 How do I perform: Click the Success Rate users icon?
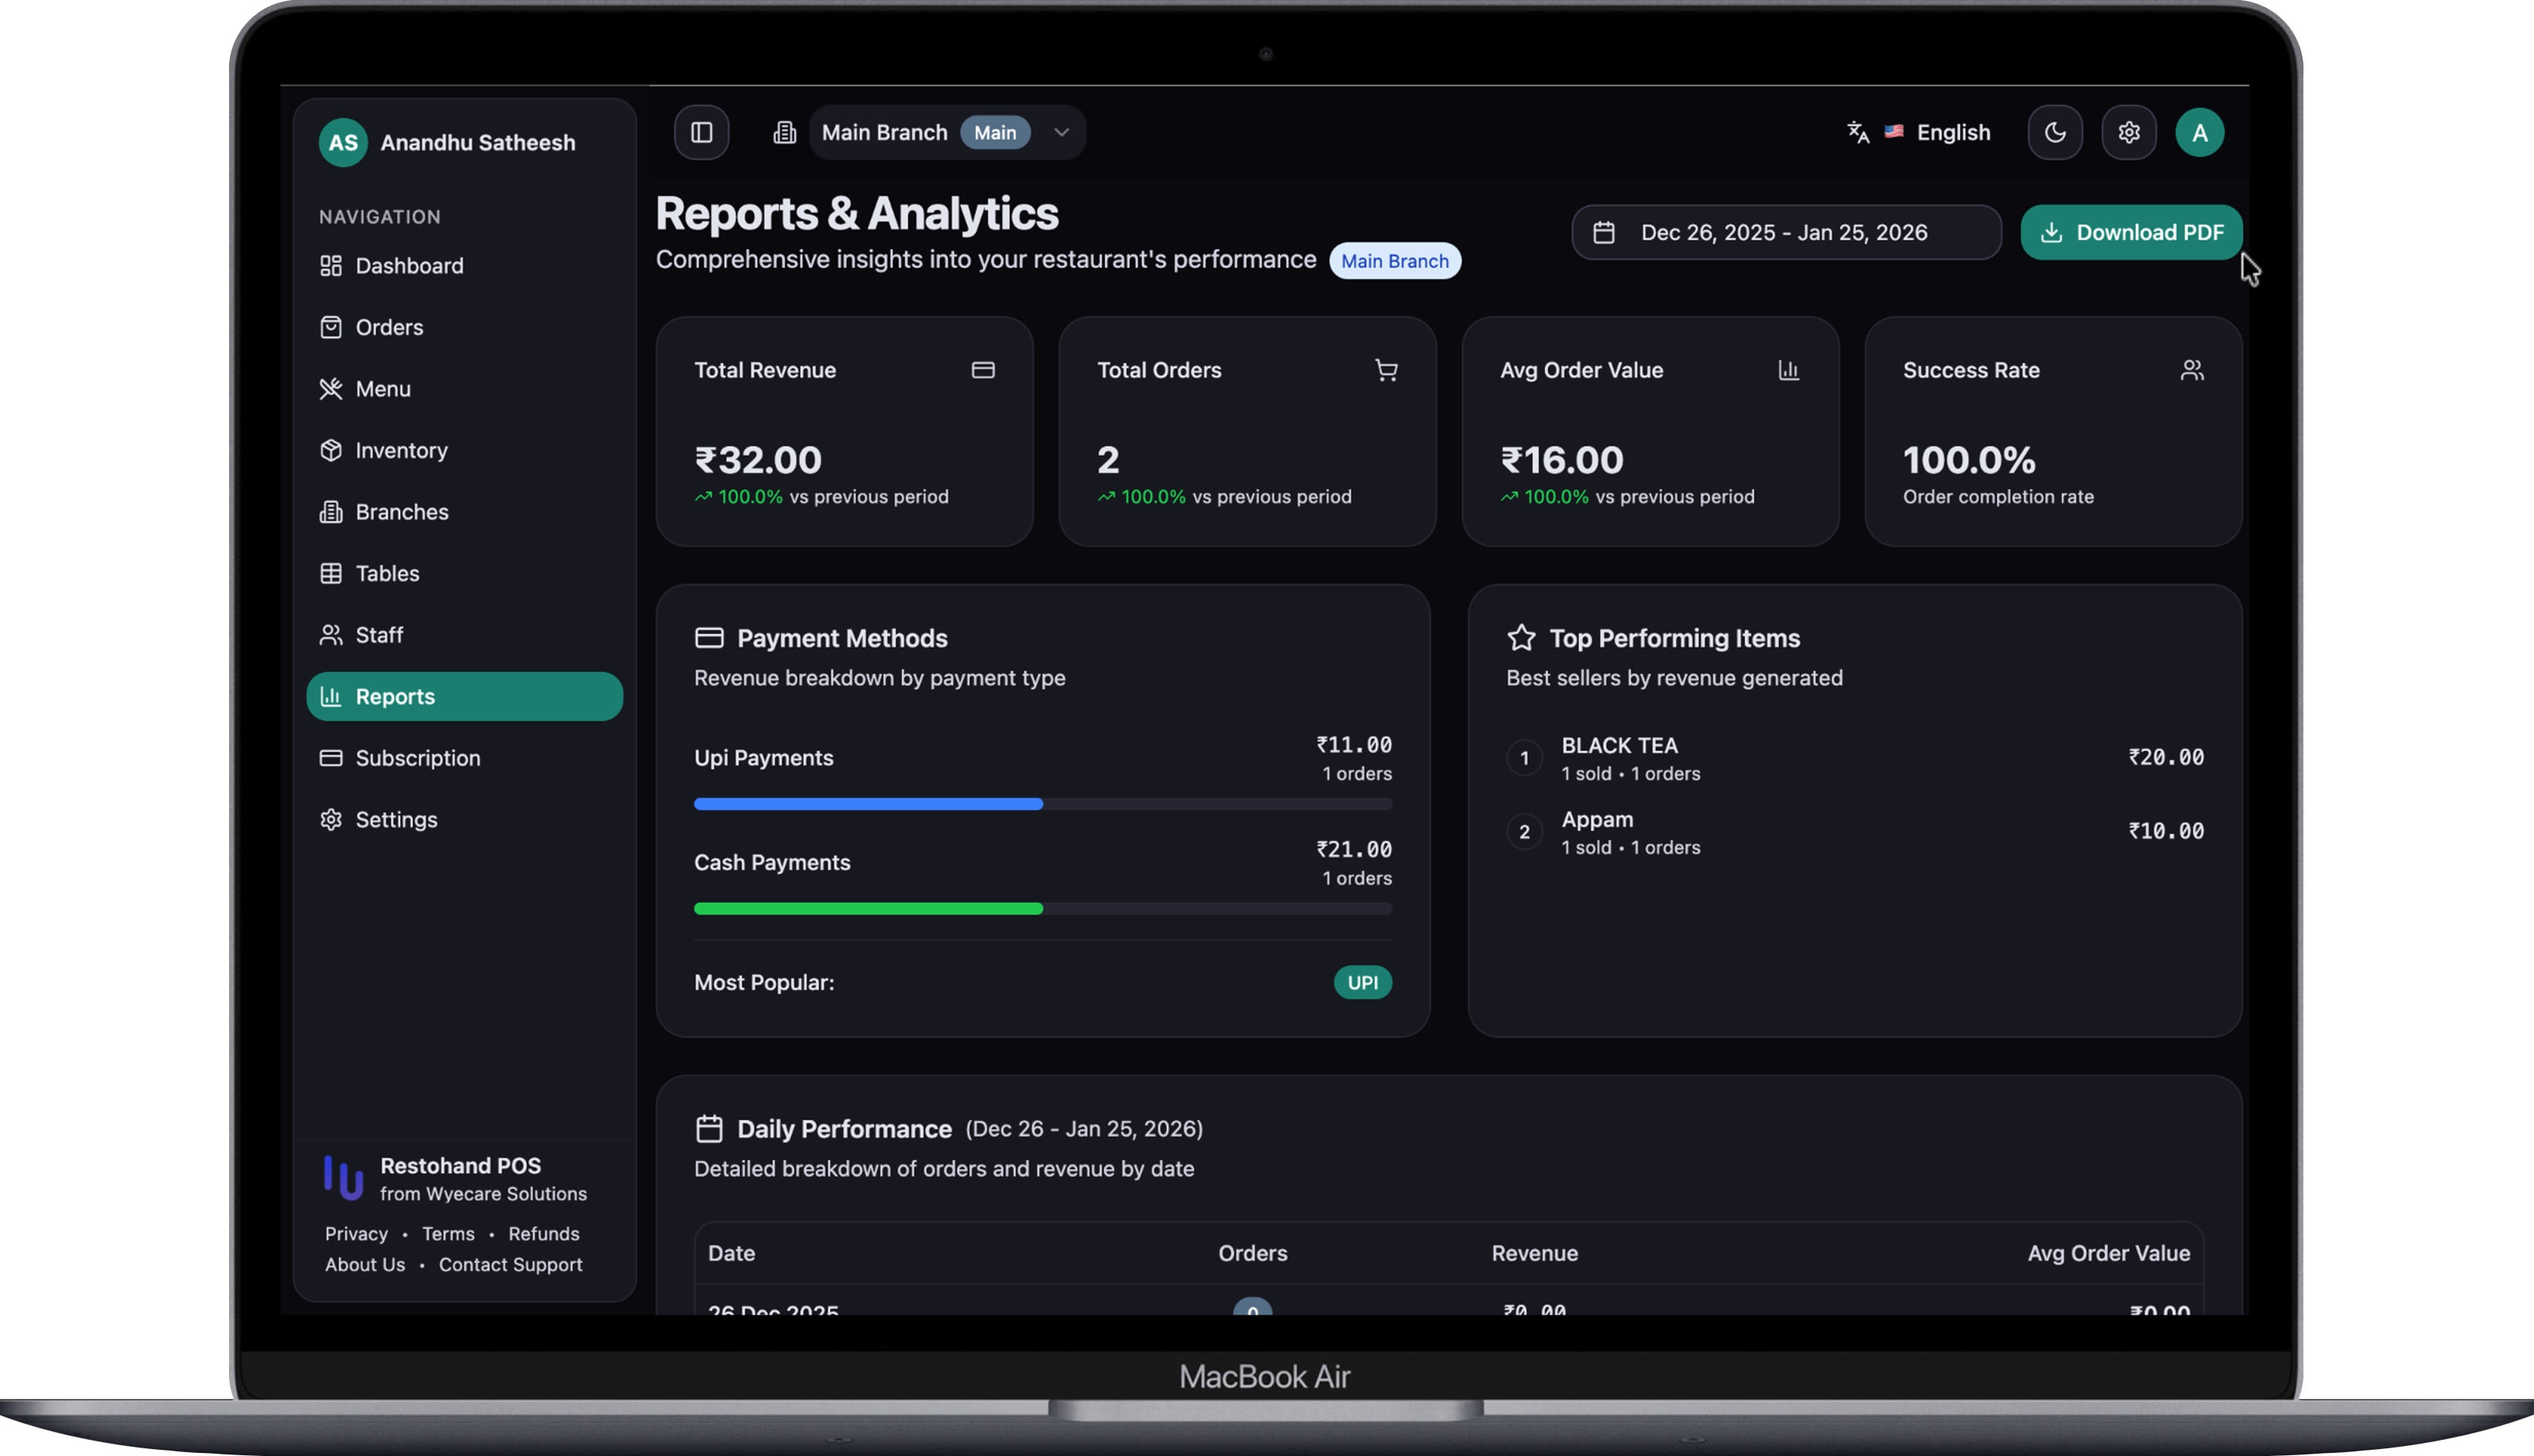(x=2191, y=370)
